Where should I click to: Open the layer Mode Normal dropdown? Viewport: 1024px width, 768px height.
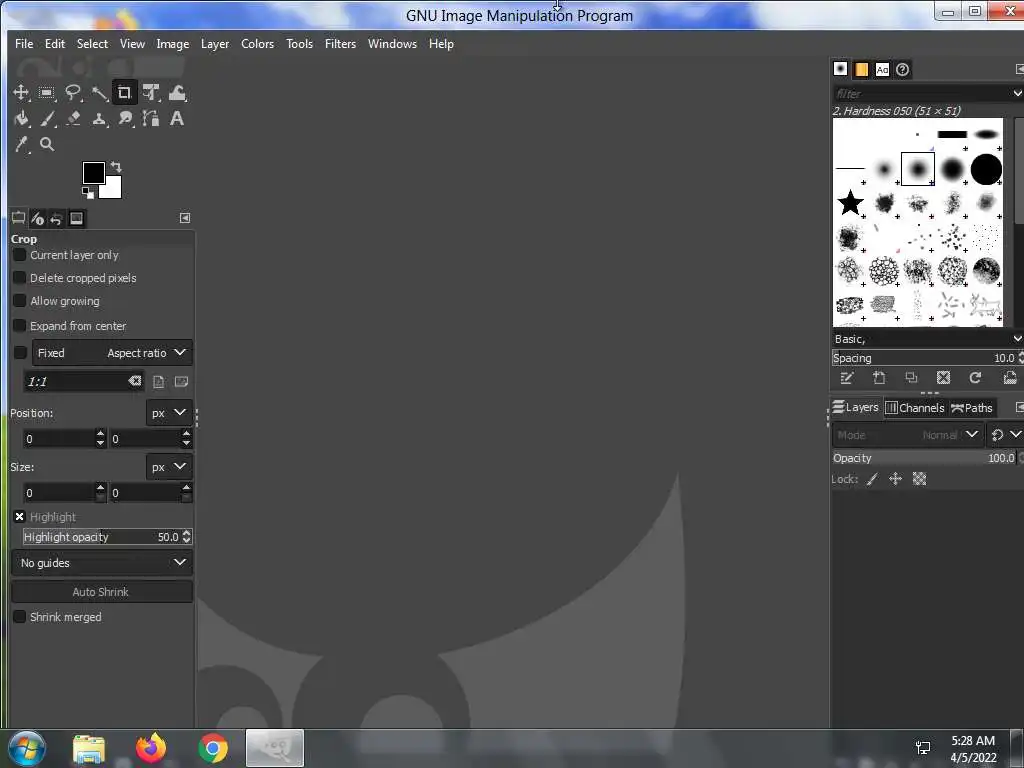(907, 435)
